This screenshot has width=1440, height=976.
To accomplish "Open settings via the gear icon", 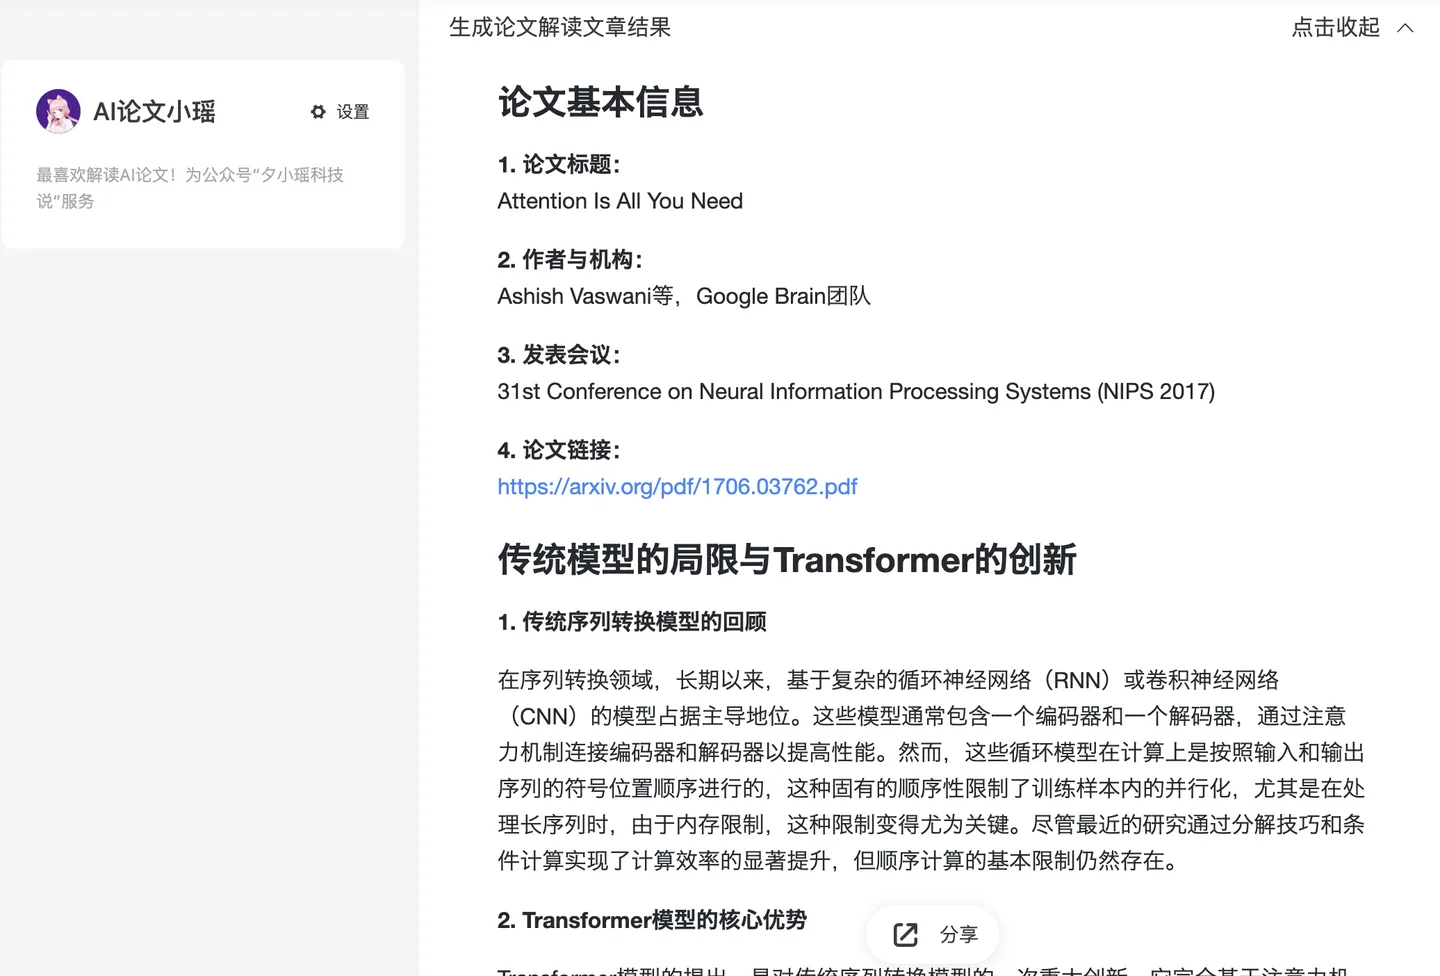I will point(318,112).
